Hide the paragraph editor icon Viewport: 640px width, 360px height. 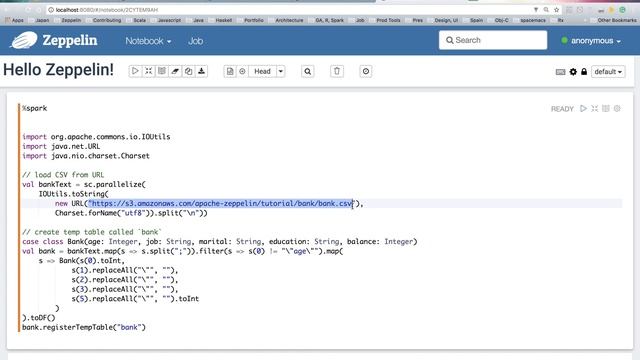595,109
